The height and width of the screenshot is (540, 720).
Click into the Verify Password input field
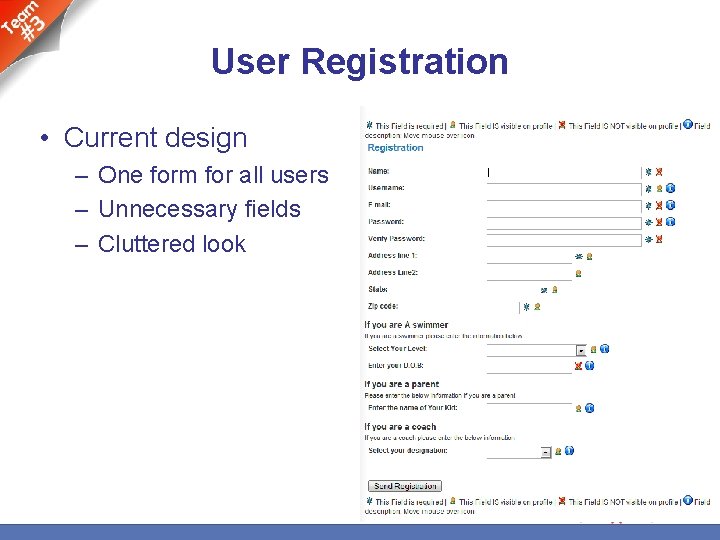(564, 240)
